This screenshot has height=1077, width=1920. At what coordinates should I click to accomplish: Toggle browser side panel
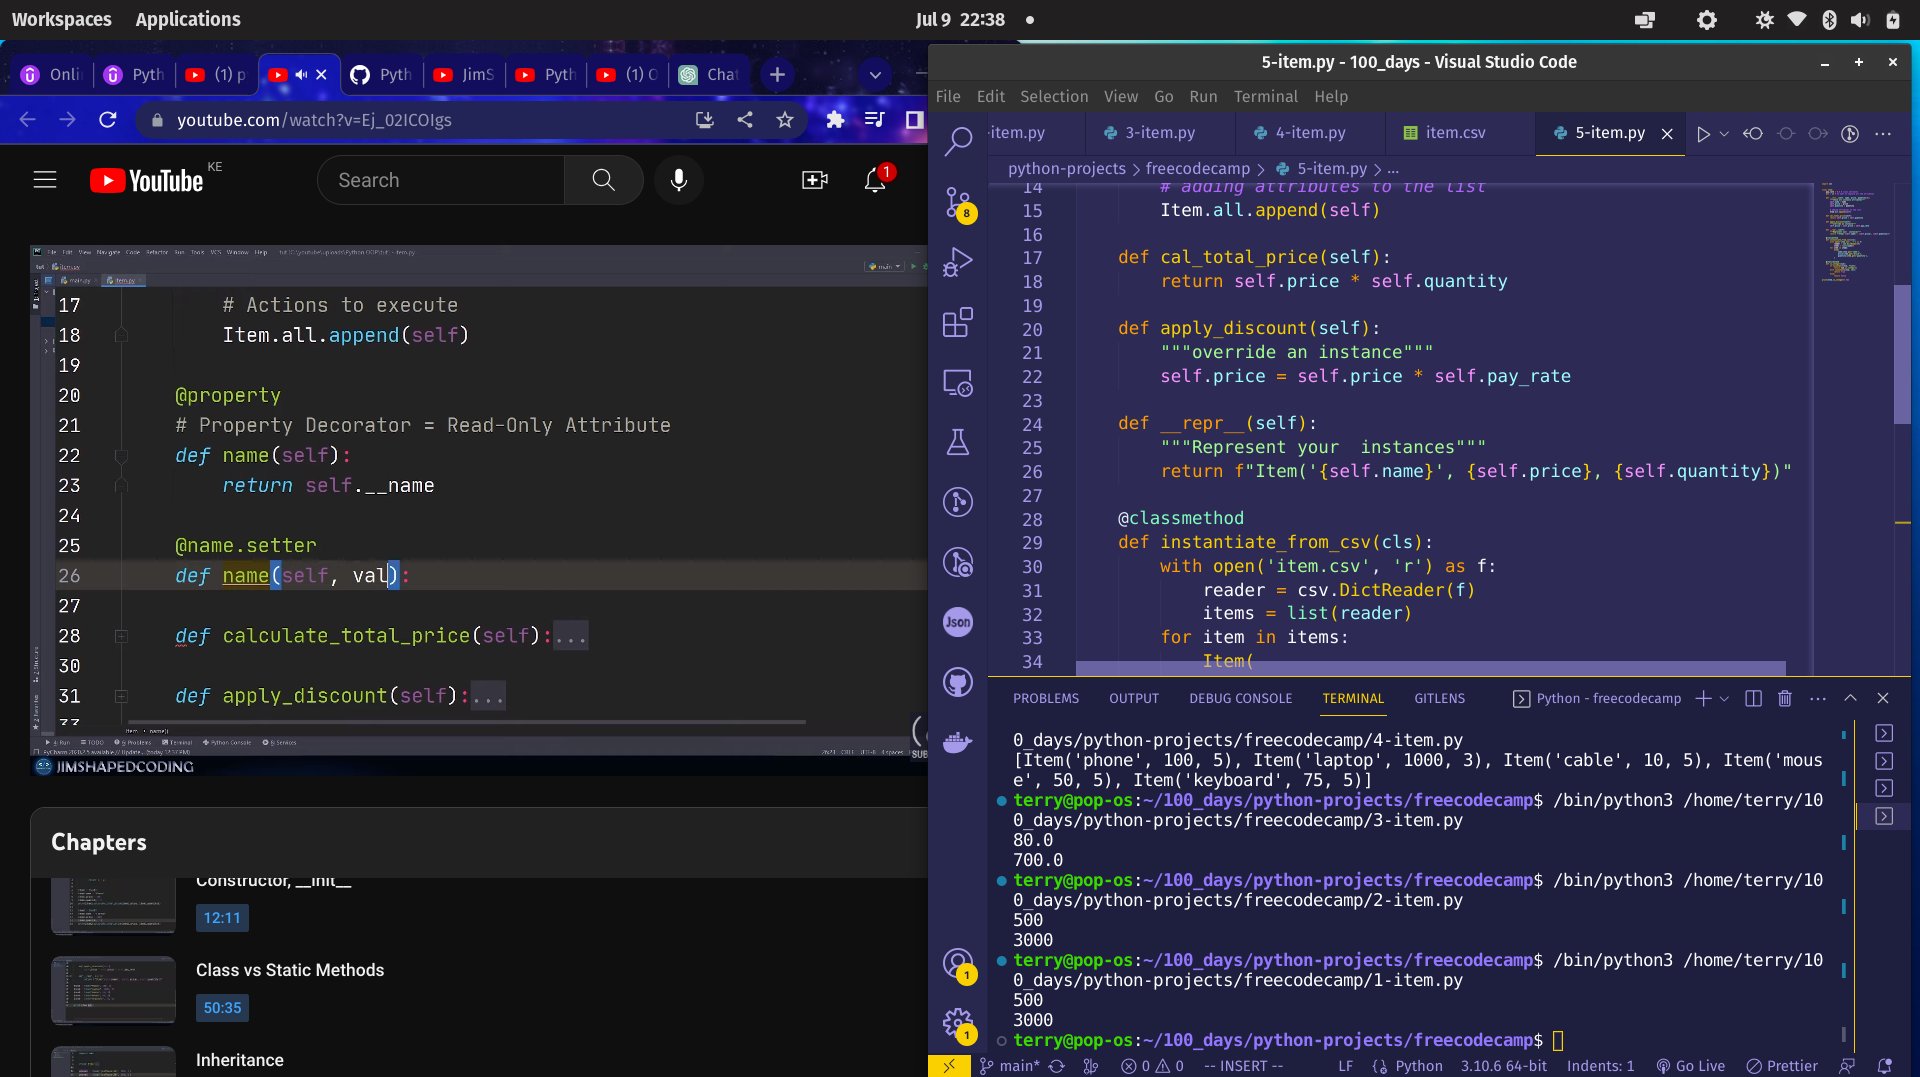click(914, 120)
